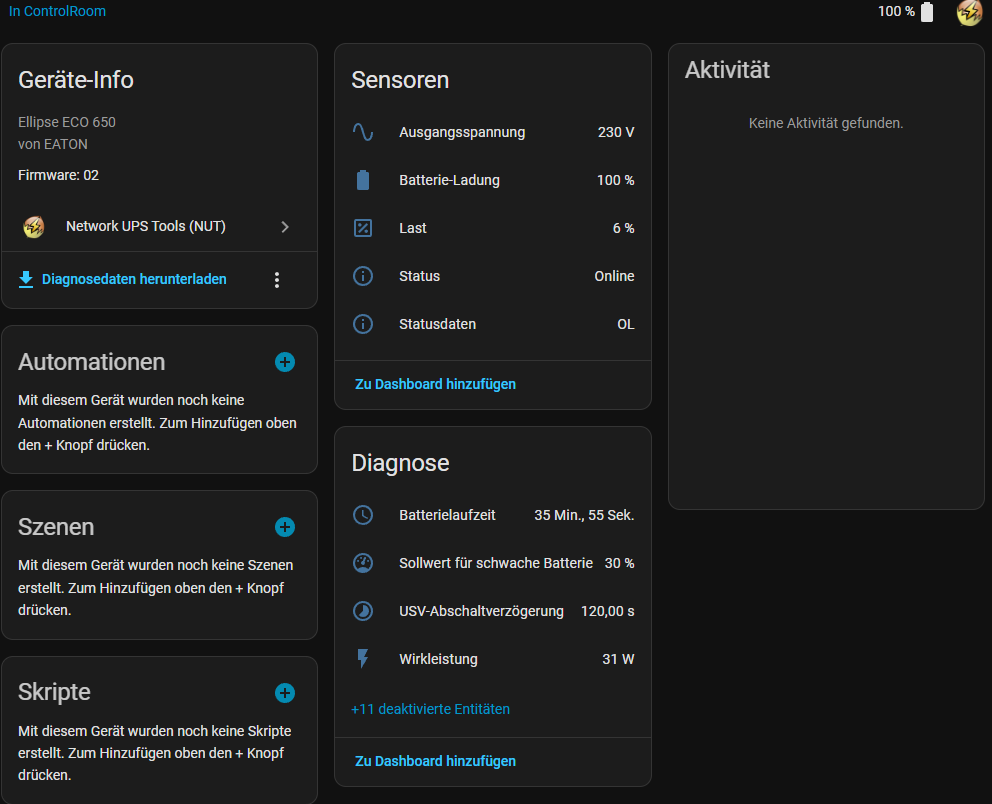This screenshot has height=804, width=992.
Task: Add a scene with the Szenen plus icon
Action: (x=285, y=527)
